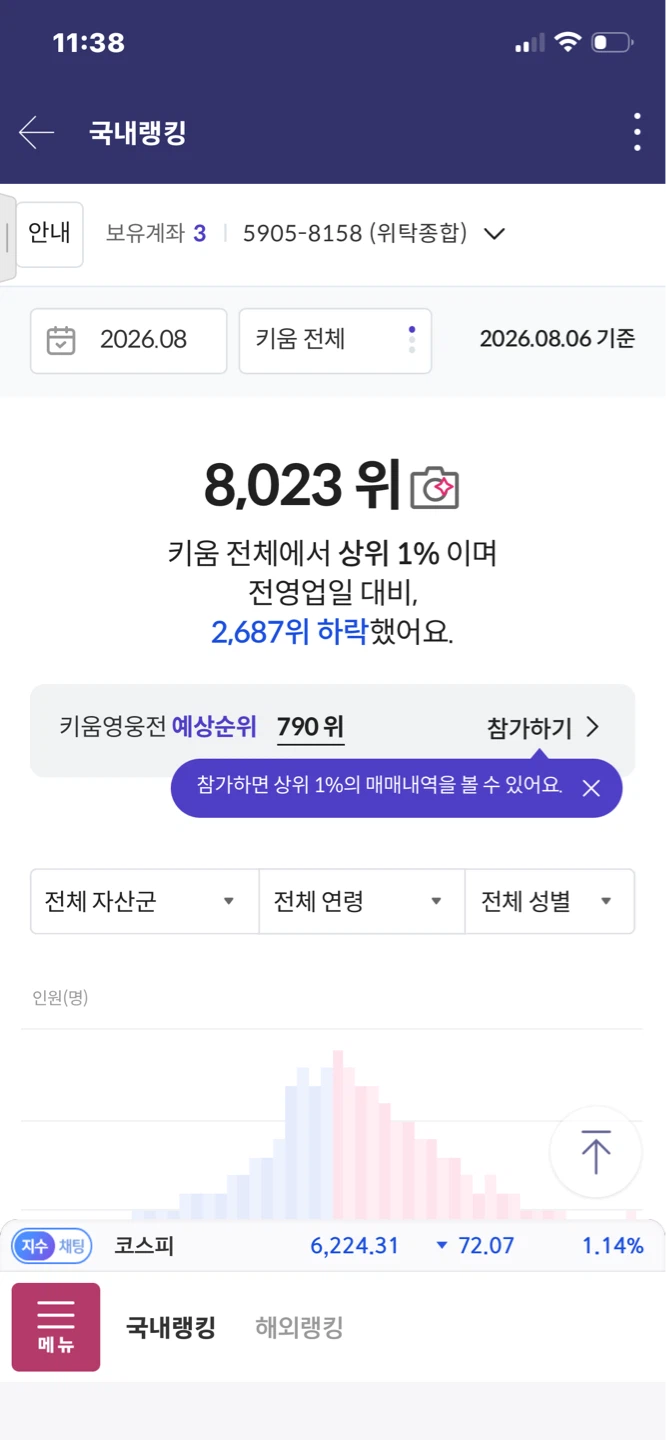Screen dimensions: 666x1440
Task: Open the hamburger 메뉴 button
Action: pos(56,1327)
